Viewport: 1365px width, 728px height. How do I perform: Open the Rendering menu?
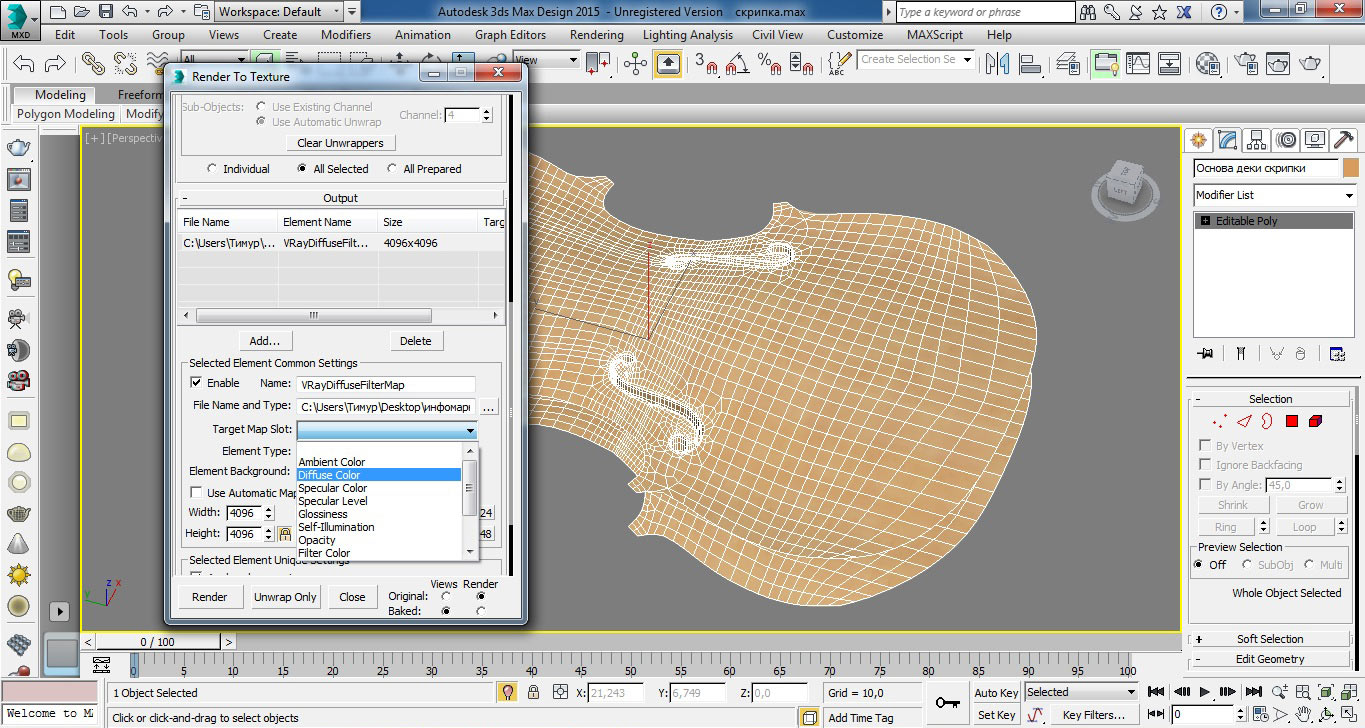596,34
